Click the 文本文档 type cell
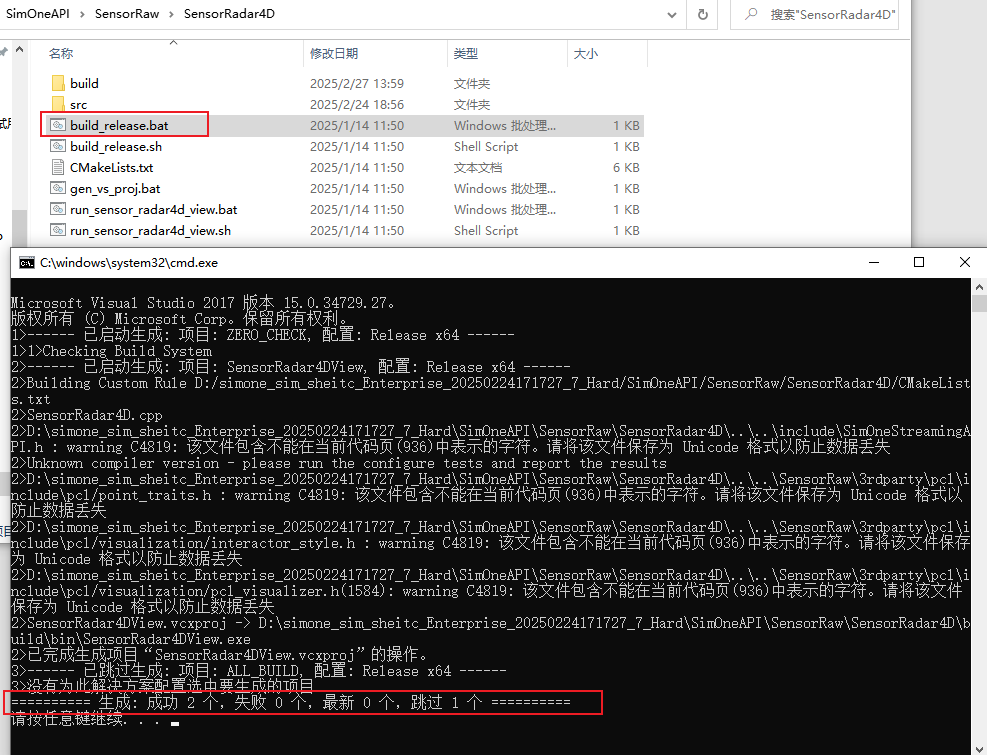This screenshot has height=755, width=987. click(478, 167)
